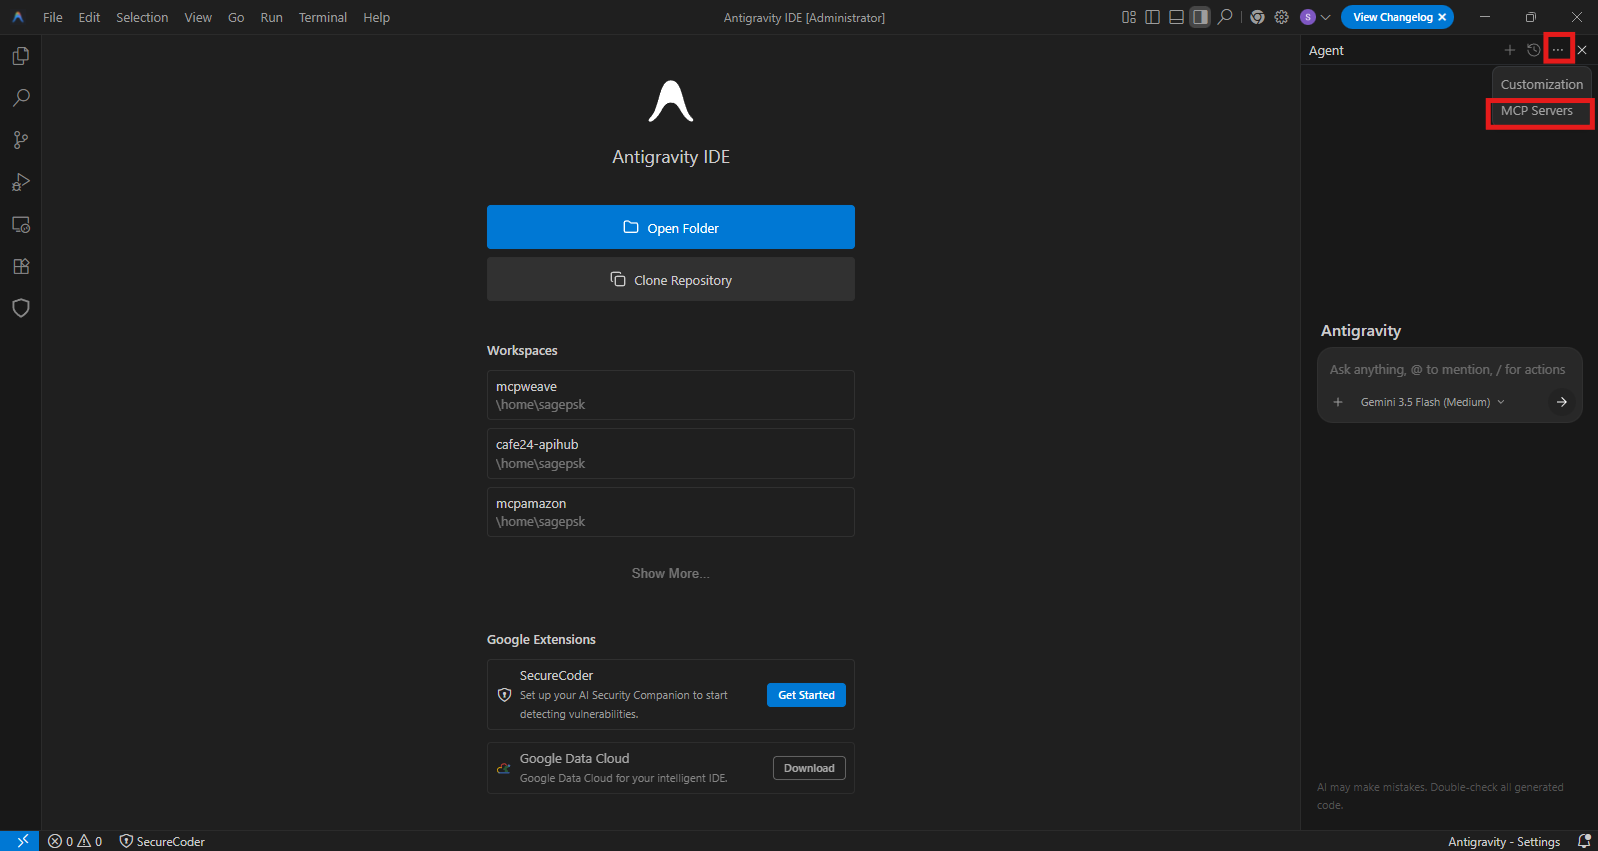Click the magnifier search icon in title bar
Viewport: 1598px width, 851px height.
(1225, 17)
